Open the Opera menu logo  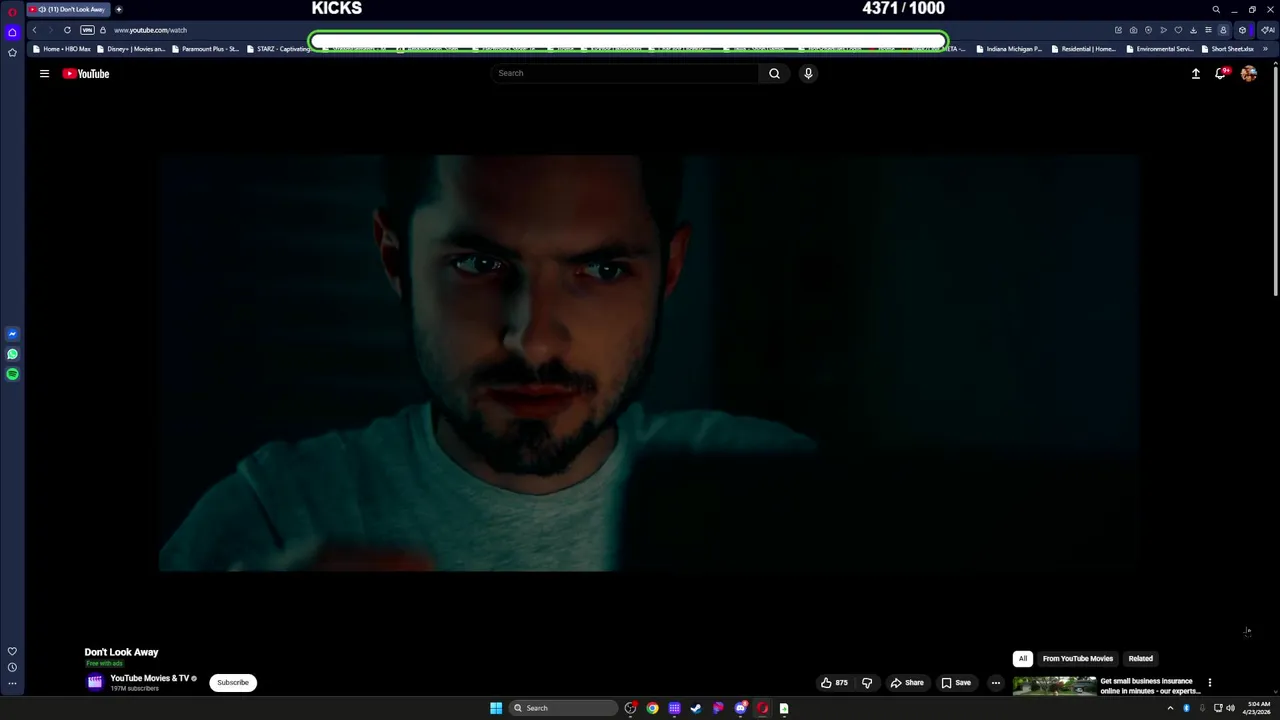[12, 11]
